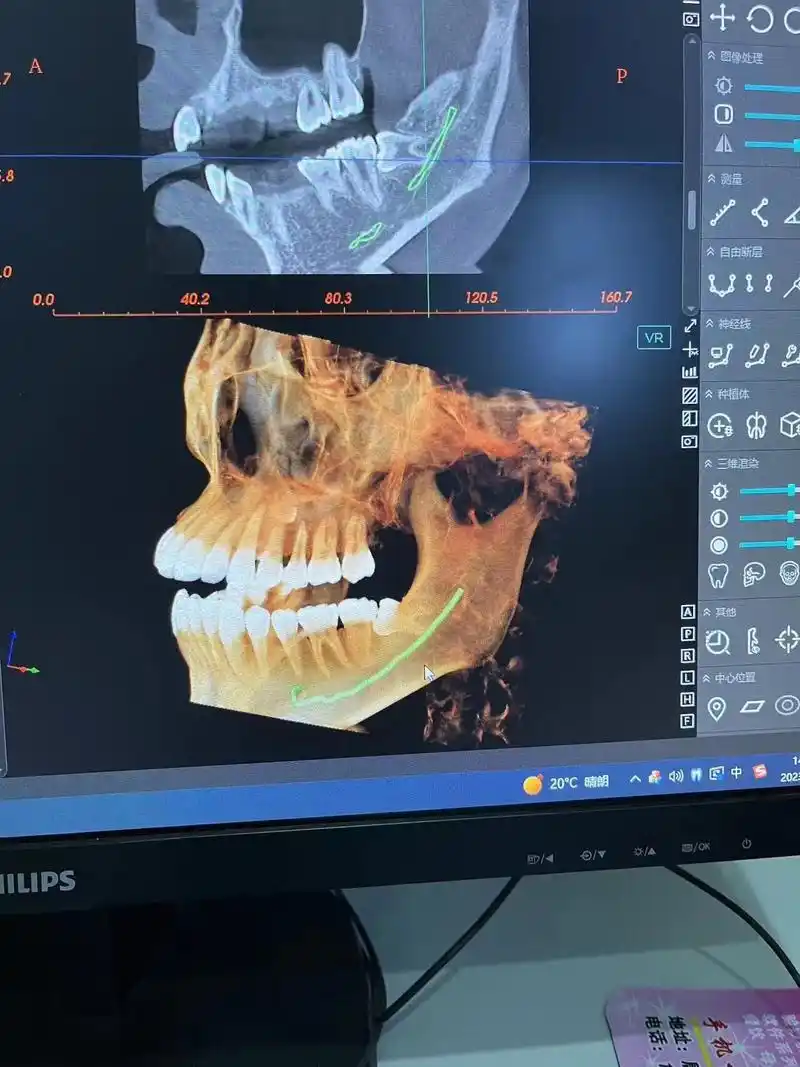Show hidden tray icons with taskbar chevron

pyautogui.click(x=633, y=777)
